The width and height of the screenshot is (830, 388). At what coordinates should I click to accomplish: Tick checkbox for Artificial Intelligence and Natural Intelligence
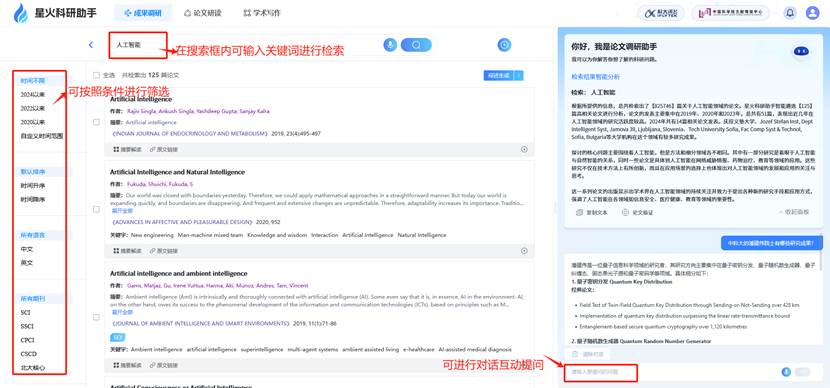96,210
